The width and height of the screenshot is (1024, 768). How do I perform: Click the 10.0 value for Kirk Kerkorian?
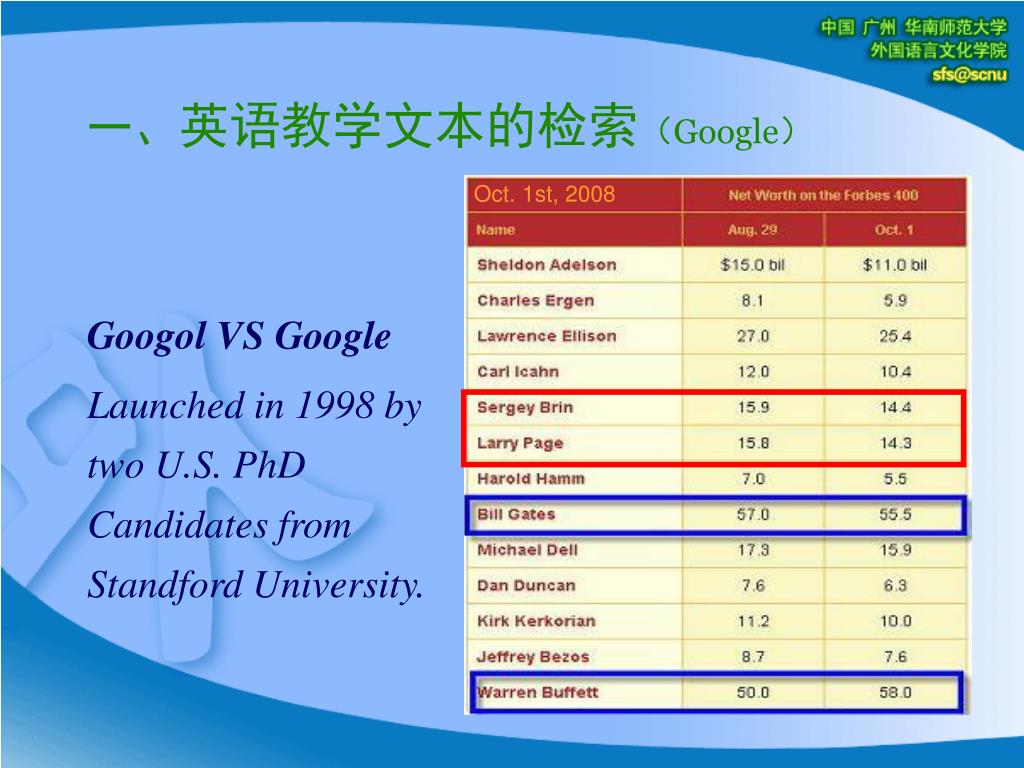(x=895, y=621)
